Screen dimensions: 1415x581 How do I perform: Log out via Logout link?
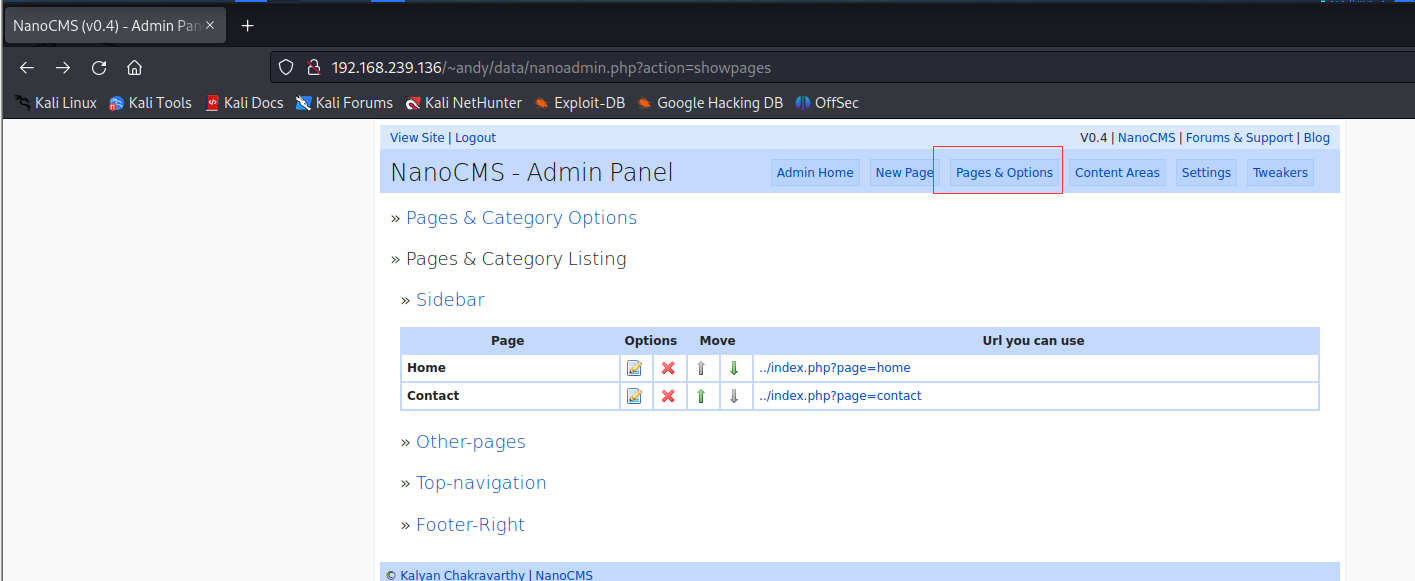point(475,138)
